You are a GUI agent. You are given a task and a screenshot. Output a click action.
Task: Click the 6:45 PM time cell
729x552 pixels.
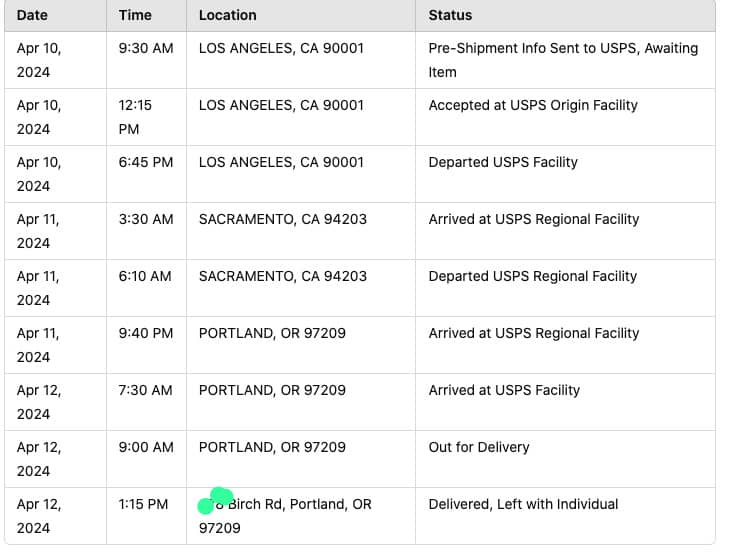coord(145,162)
